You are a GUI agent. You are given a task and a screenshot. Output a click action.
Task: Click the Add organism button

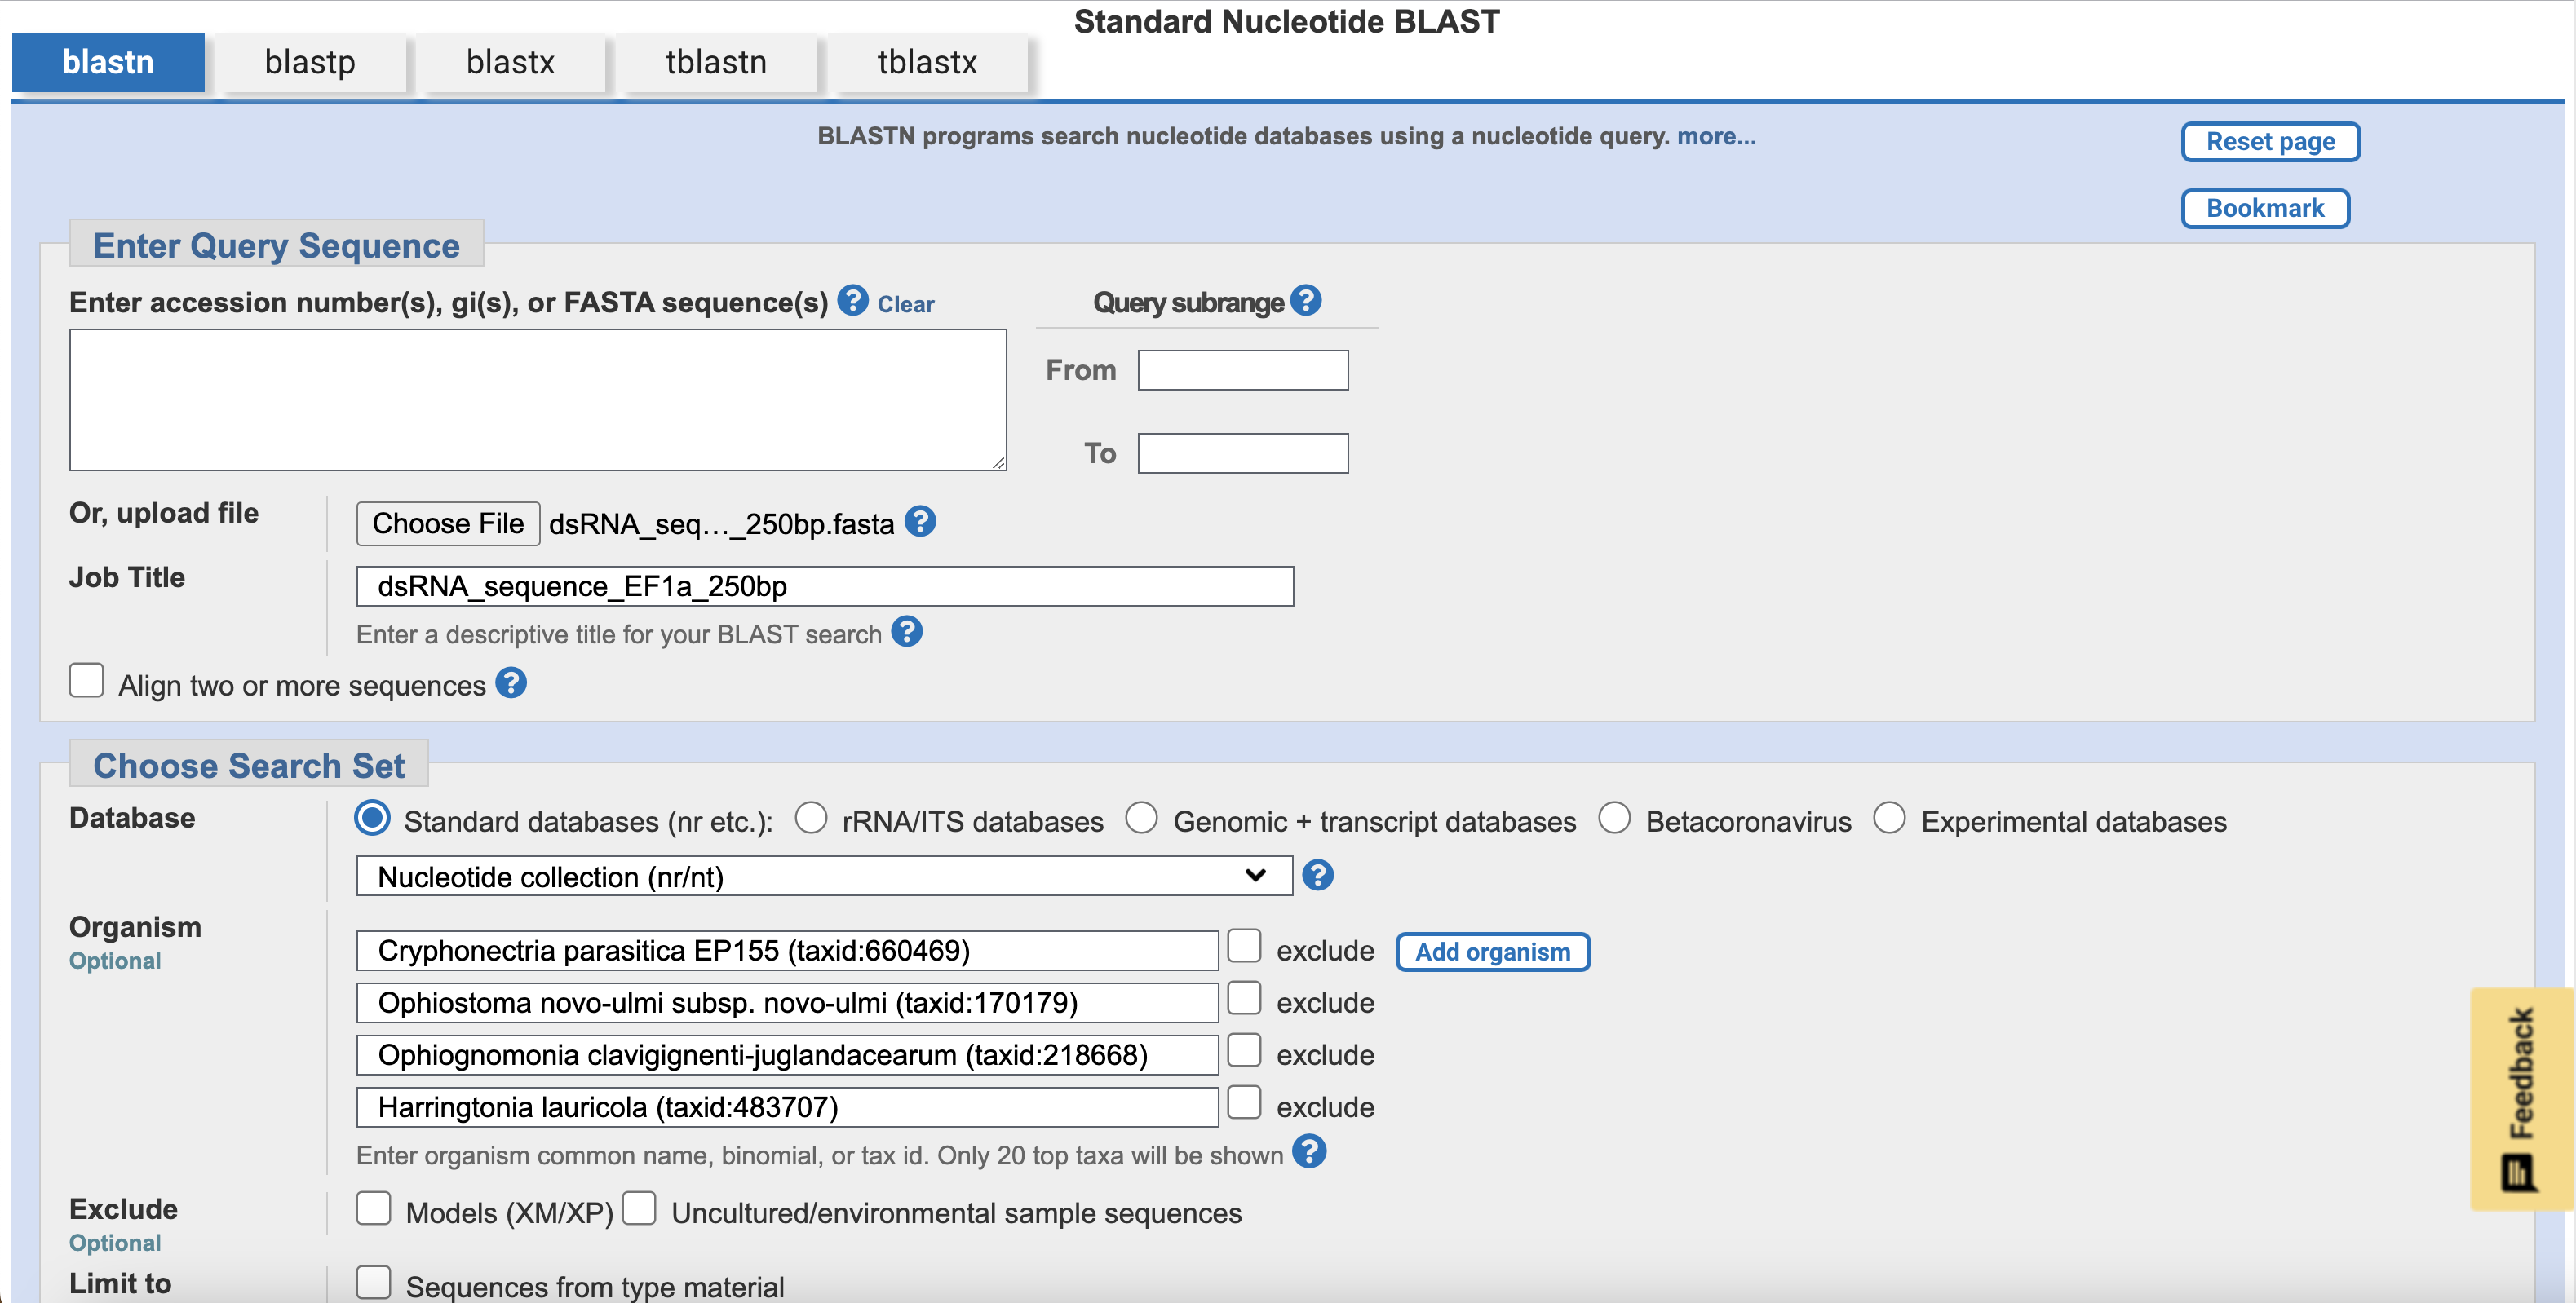[x=1491, y=951]
